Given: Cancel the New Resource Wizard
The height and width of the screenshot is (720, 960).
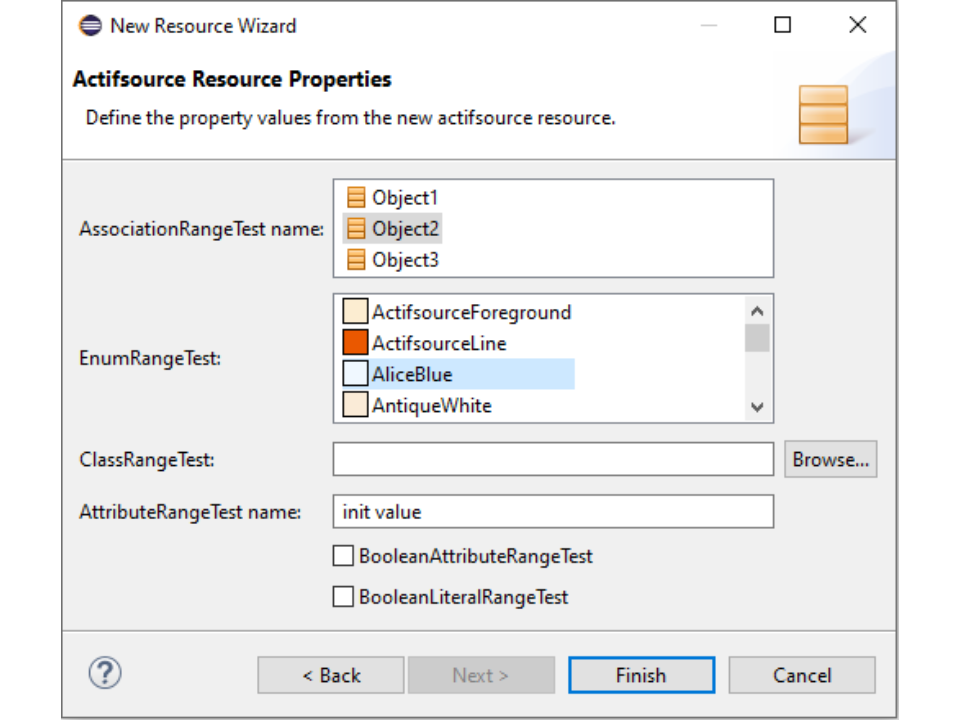Looking at the screenshot, I should click(x=801, y=675).
